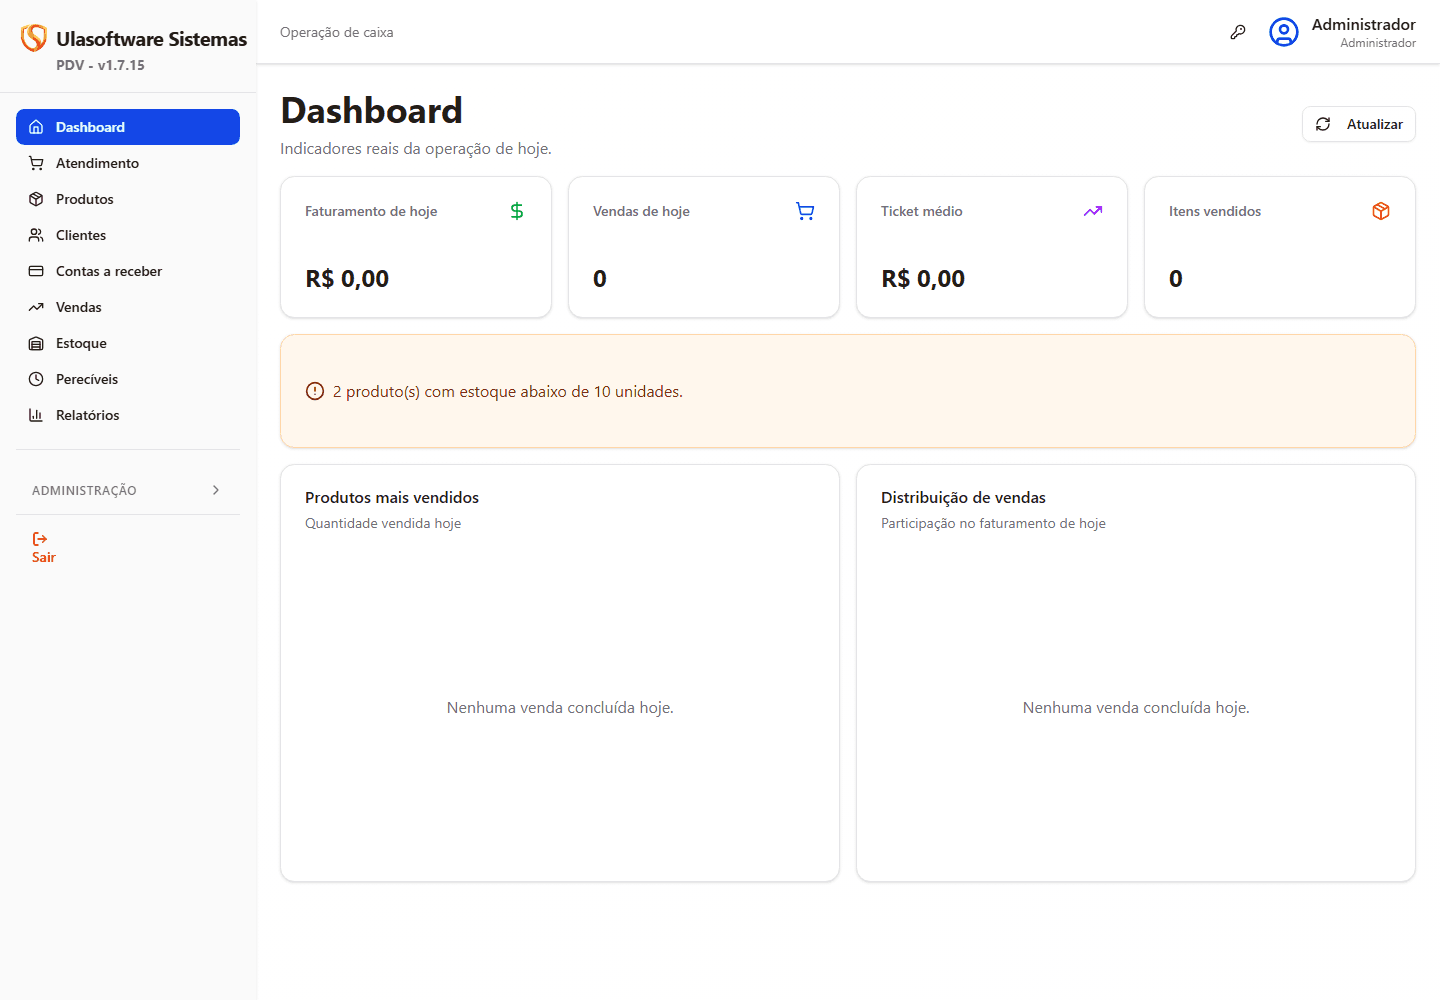The height and width of the screenshot is (1000, 1440).
Task: Click the Faturamento de hoje R$ 0,00 value
Action: [347, 279]
